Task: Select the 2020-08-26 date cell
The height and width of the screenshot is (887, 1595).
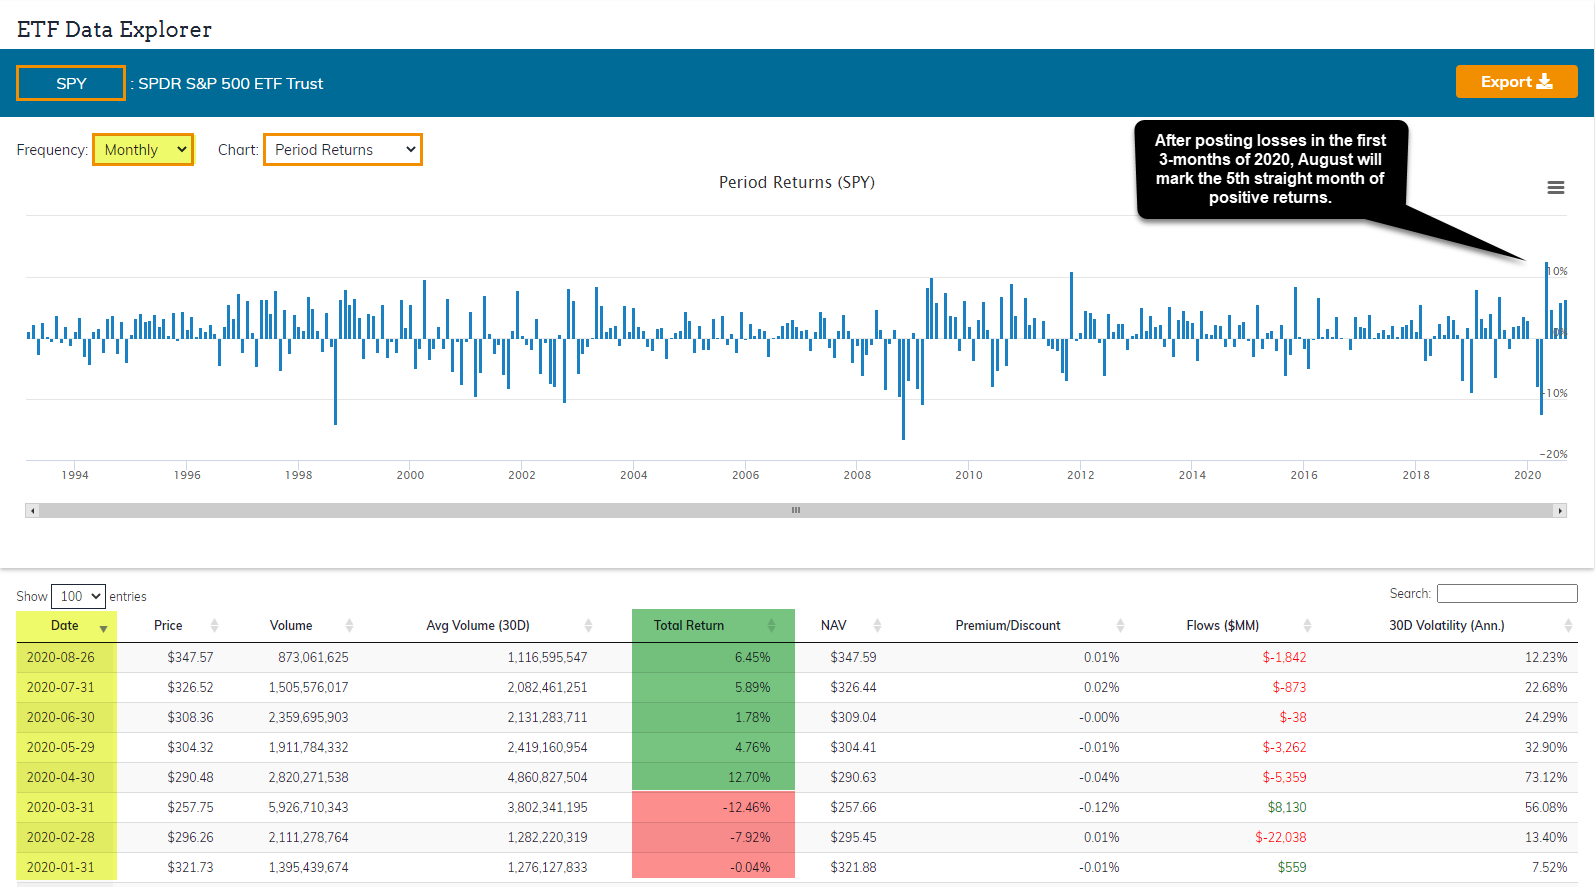Action: [x=61, y=657]
